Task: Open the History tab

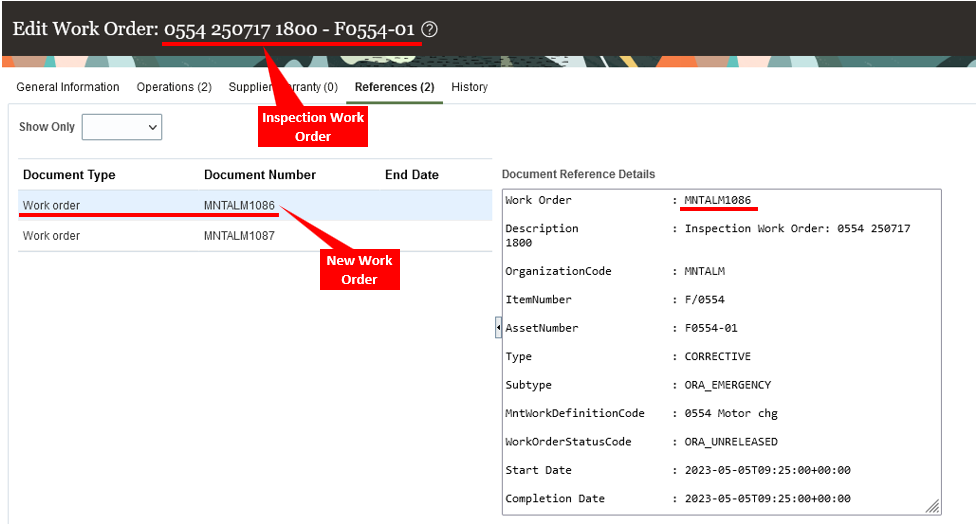Action: [x=469, y=87]
